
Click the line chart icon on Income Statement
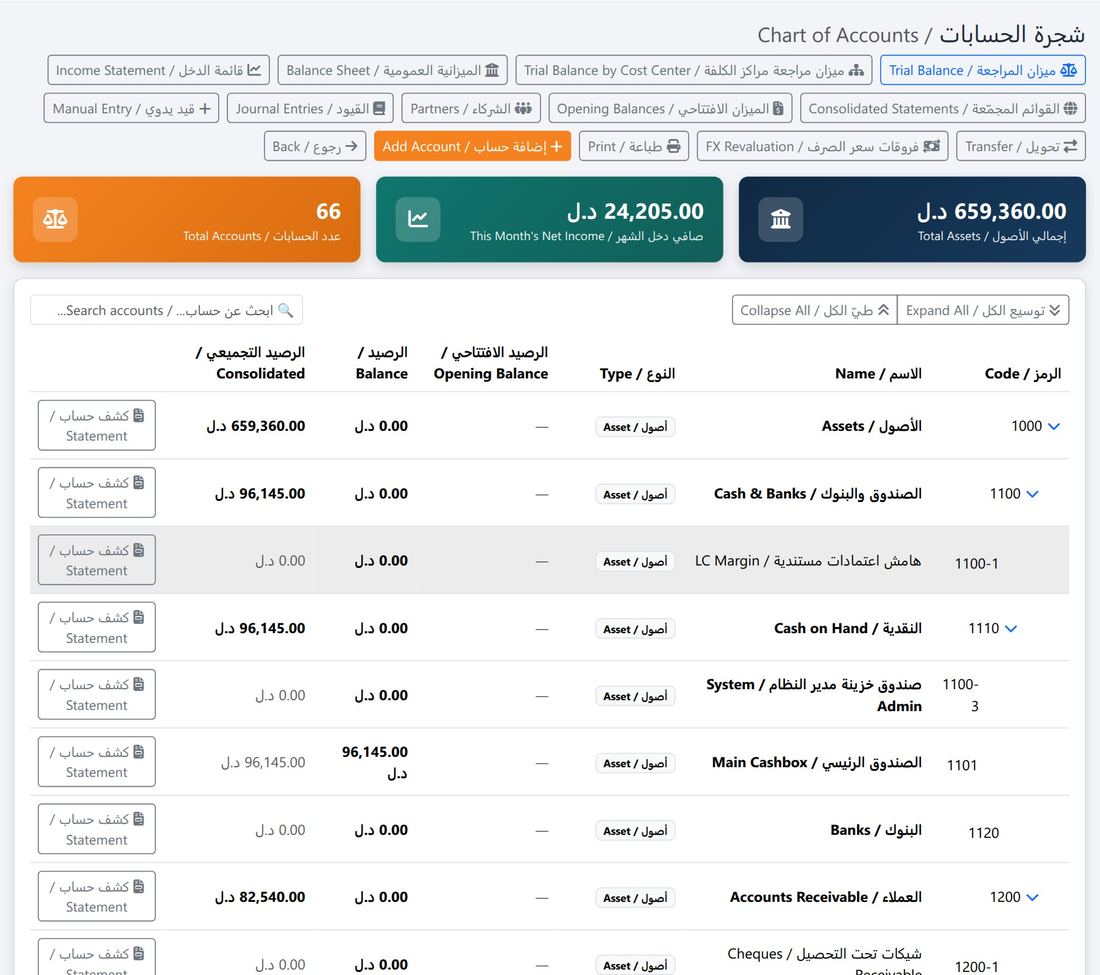(254, 70)
